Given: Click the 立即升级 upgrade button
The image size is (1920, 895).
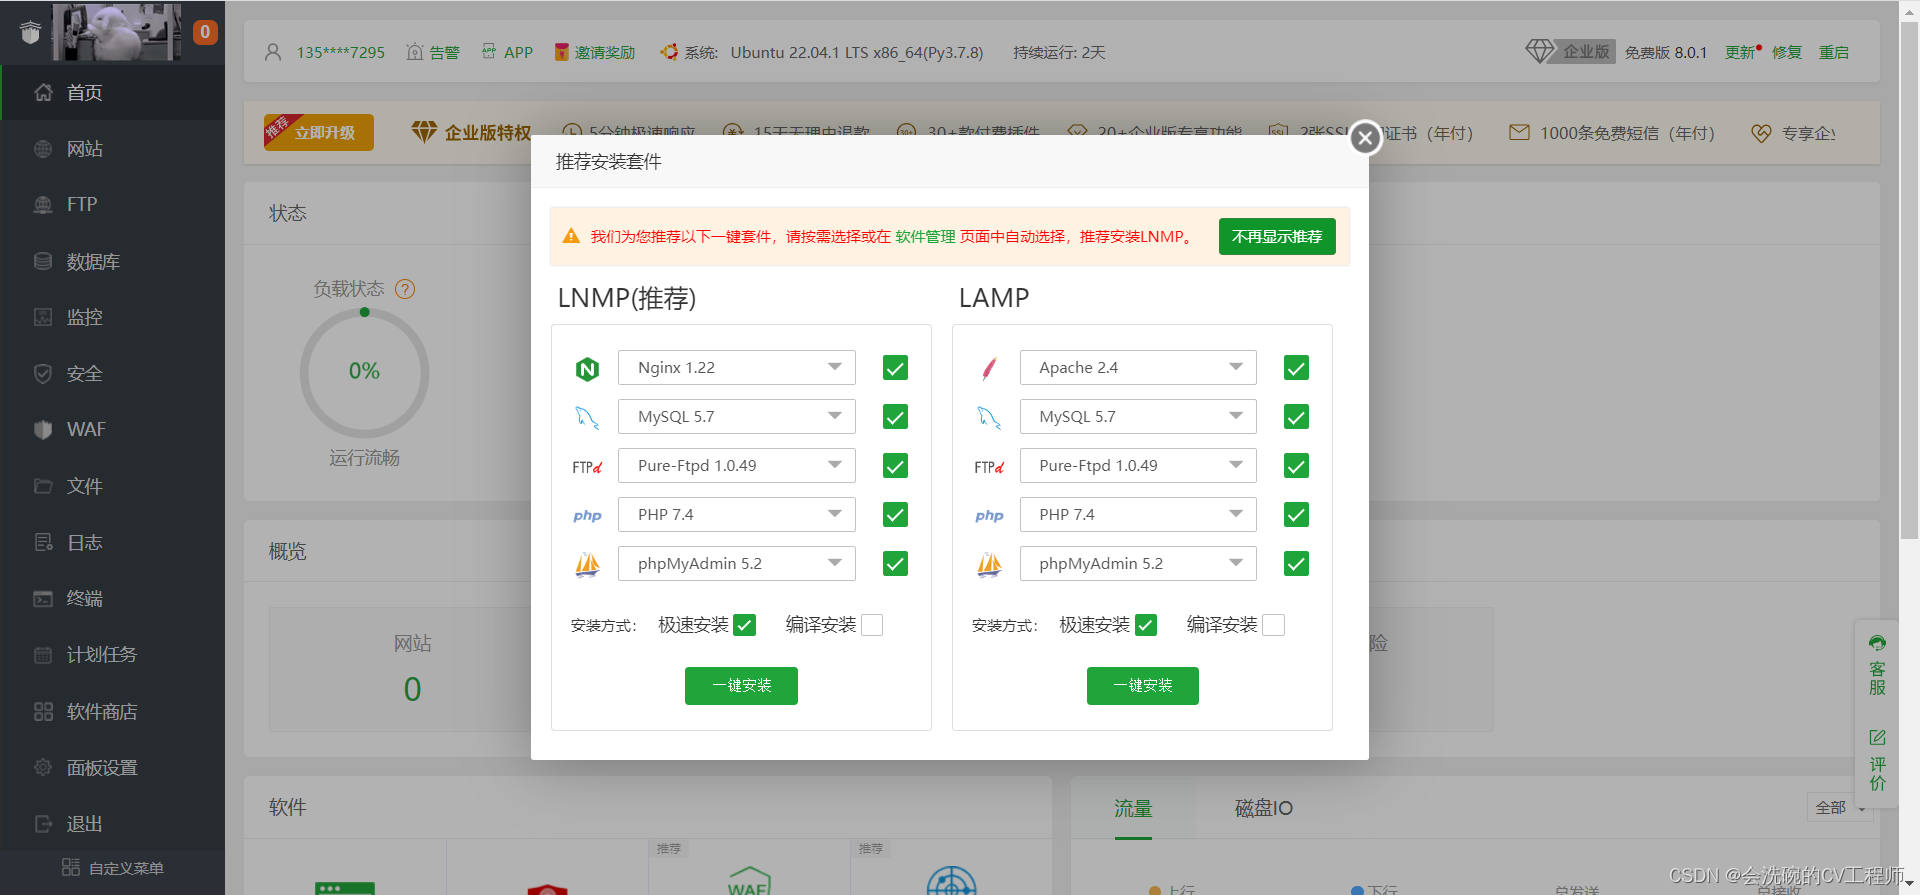Looking at the screenshot, I should coord(319,132).
